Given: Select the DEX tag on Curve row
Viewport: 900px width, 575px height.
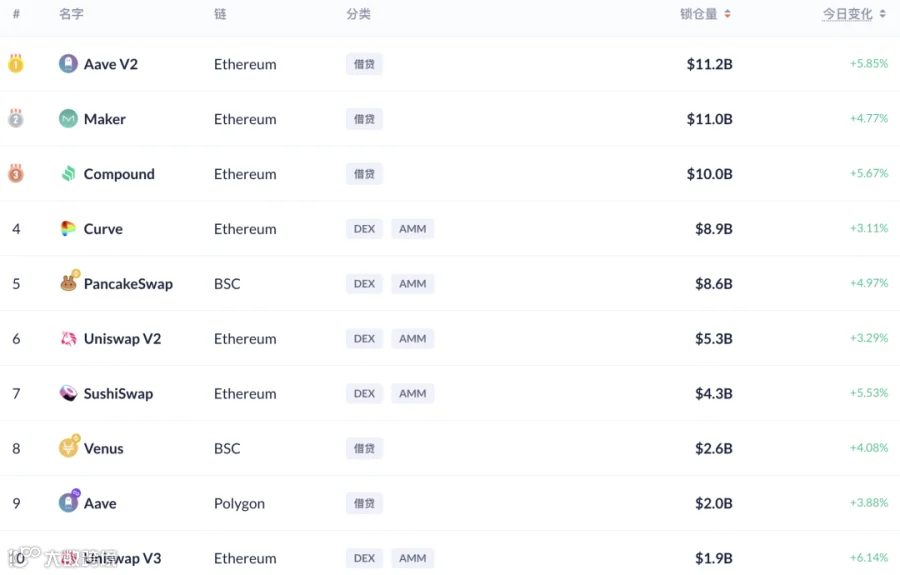Looking at the screenshot, I should [364, 229].
